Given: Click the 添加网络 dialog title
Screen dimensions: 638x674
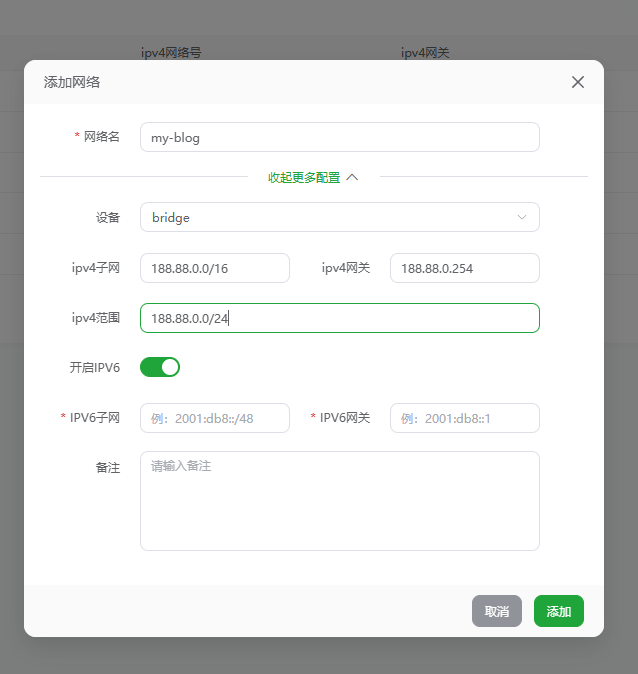Looking at the screenshot, I should 72,82.
